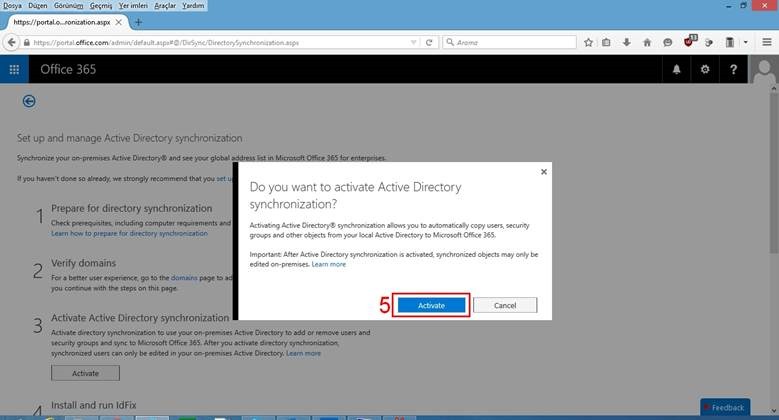Open the Araçlar menu

(165, 5)
